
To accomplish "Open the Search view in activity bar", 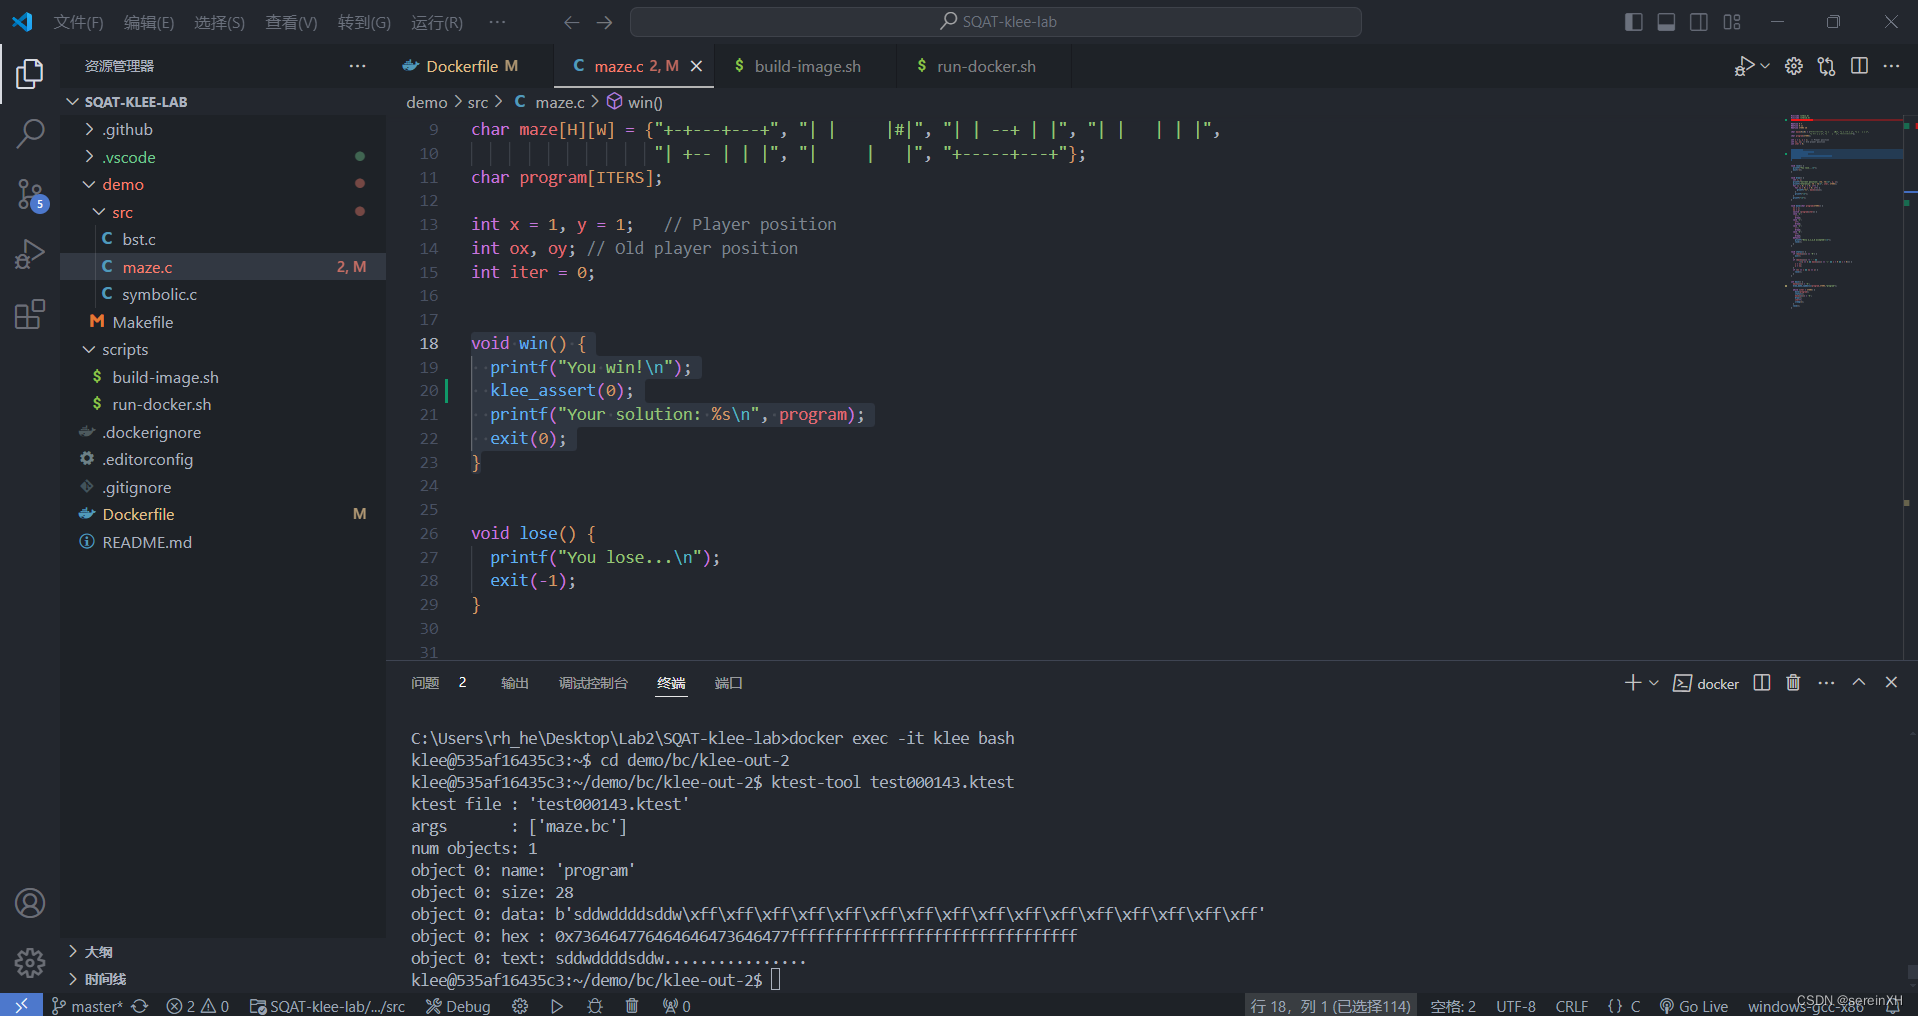I will (x=30, y=133).
